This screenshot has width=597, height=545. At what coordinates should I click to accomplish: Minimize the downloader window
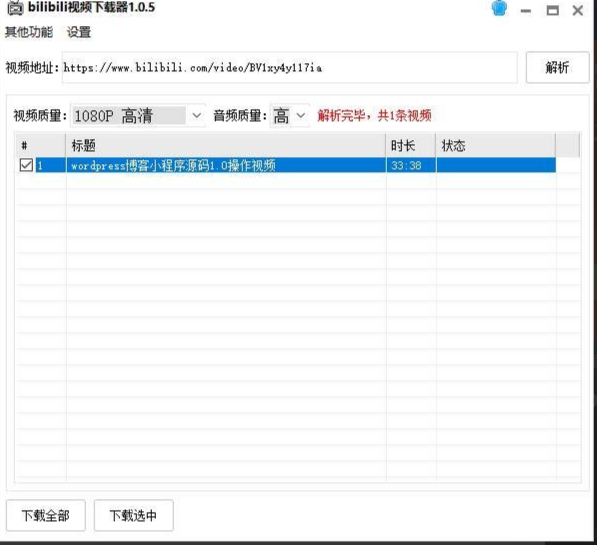[526, 11]
